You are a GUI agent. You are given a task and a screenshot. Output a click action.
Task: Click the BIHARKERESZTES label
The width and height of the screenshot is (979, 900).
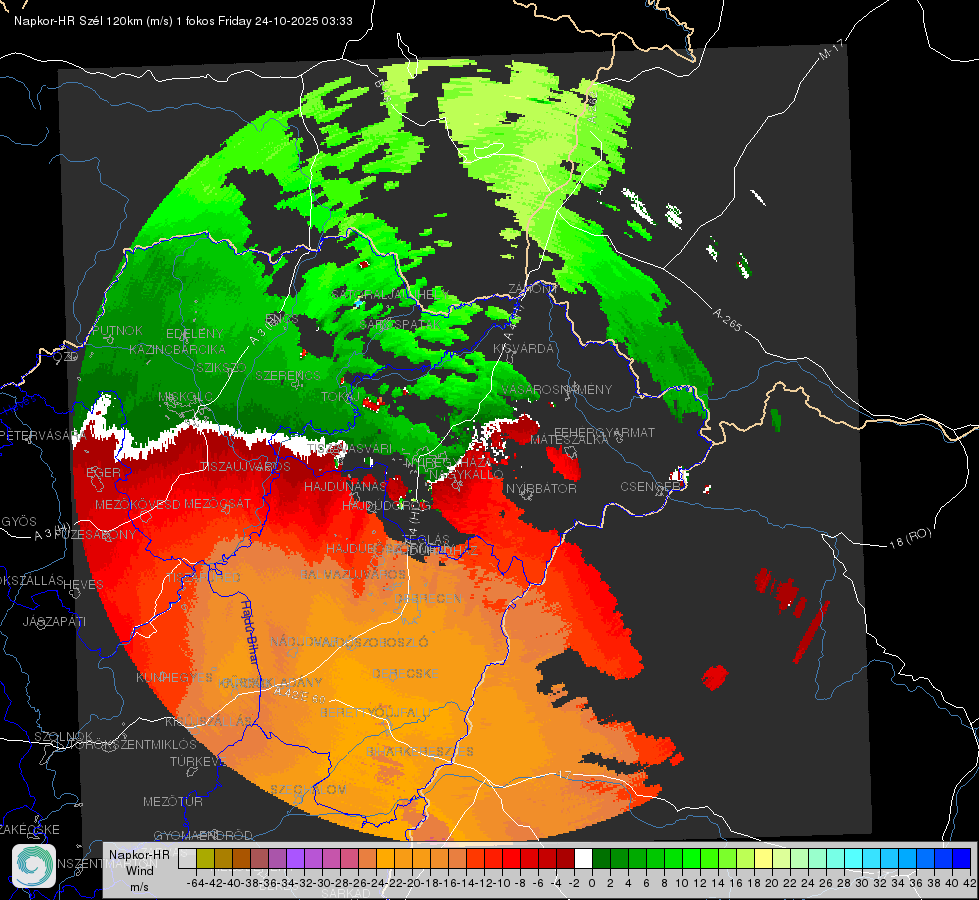420,751
